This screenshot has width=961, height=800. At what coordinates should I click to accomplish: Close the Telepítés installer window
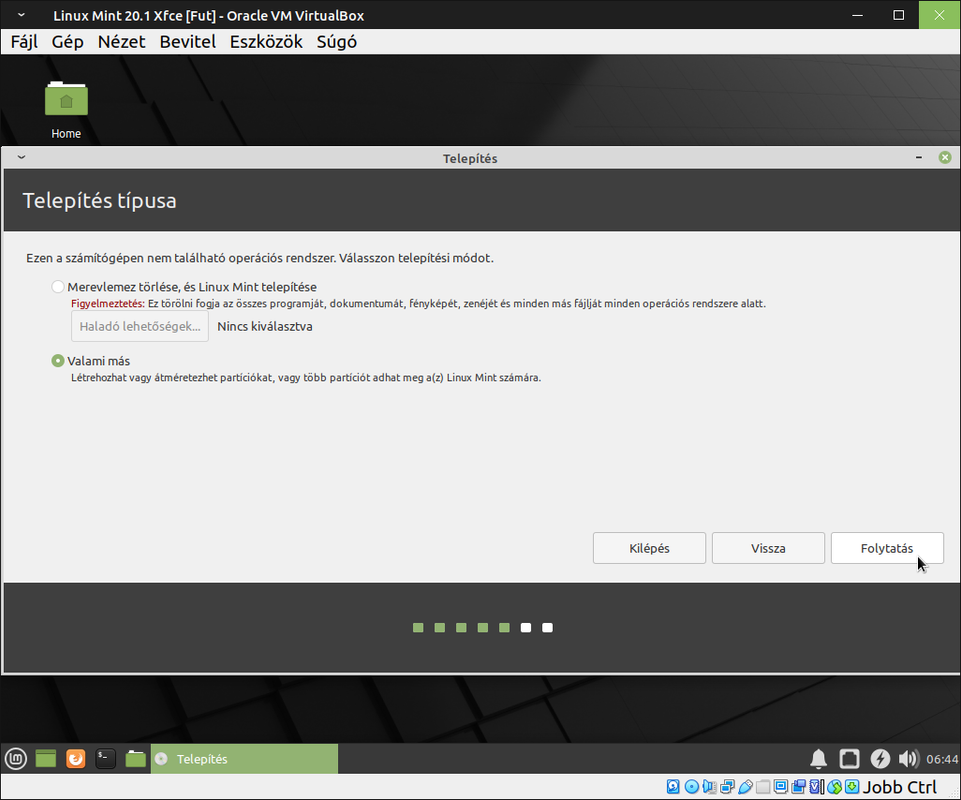pos(945,158)
